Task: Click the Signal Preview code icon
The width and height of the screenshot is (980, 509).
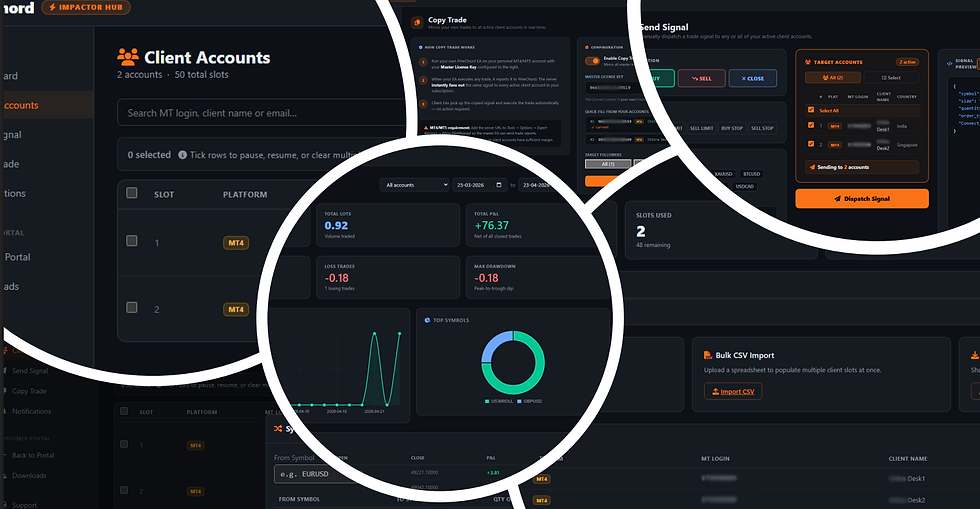Action: click(949, 63)
